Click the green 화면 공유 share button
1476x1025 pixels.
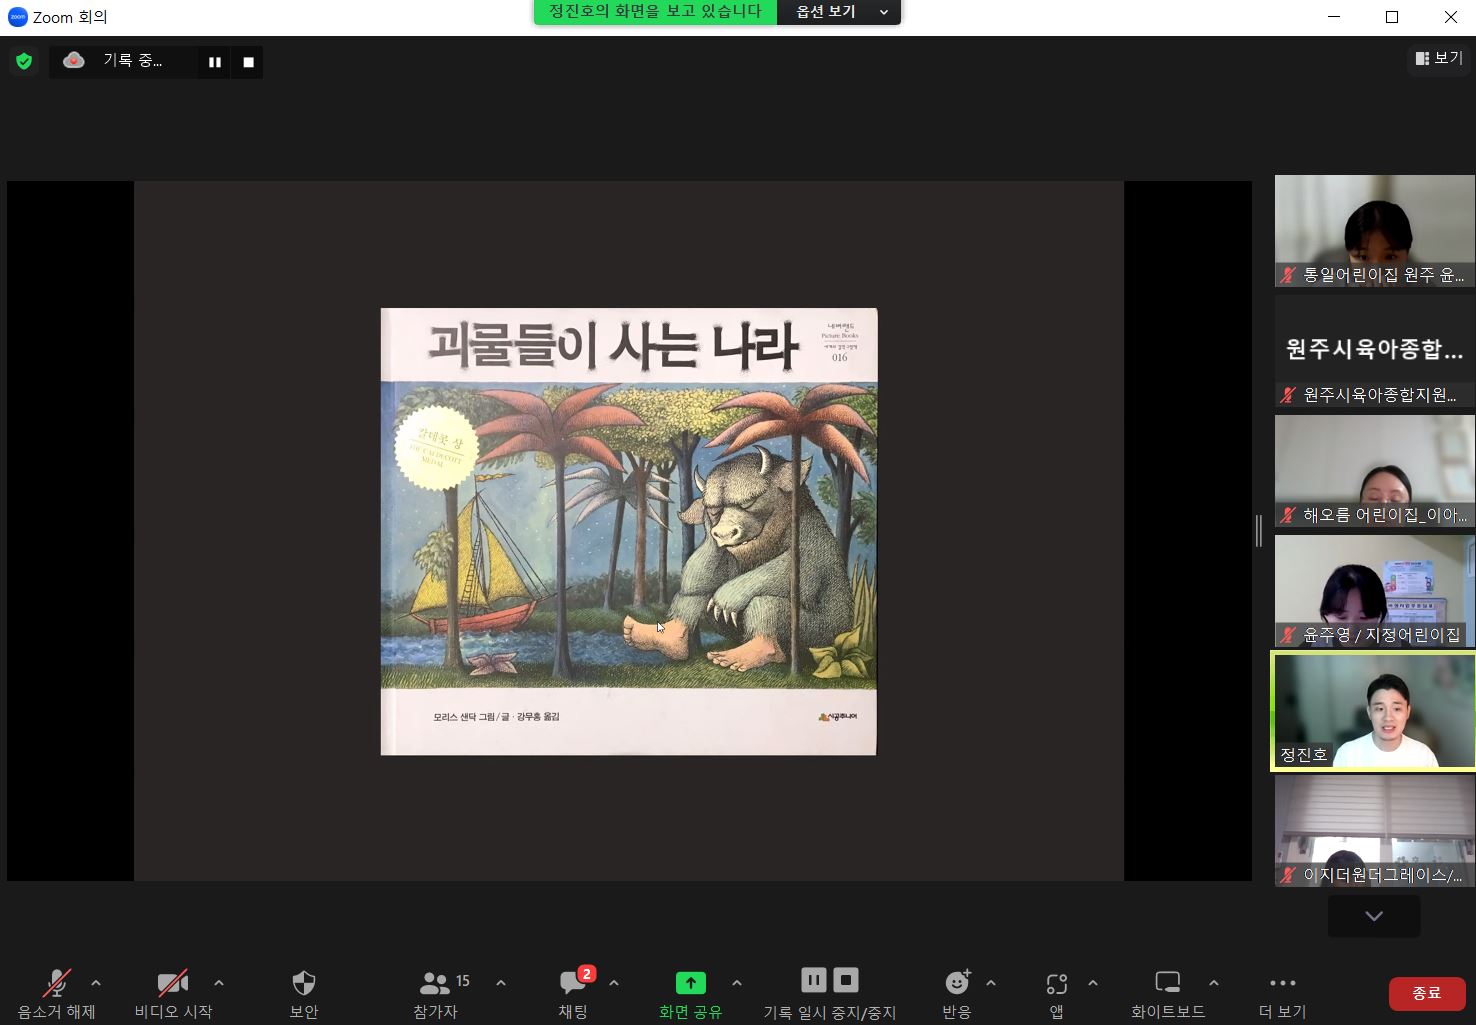coord(690,994)
